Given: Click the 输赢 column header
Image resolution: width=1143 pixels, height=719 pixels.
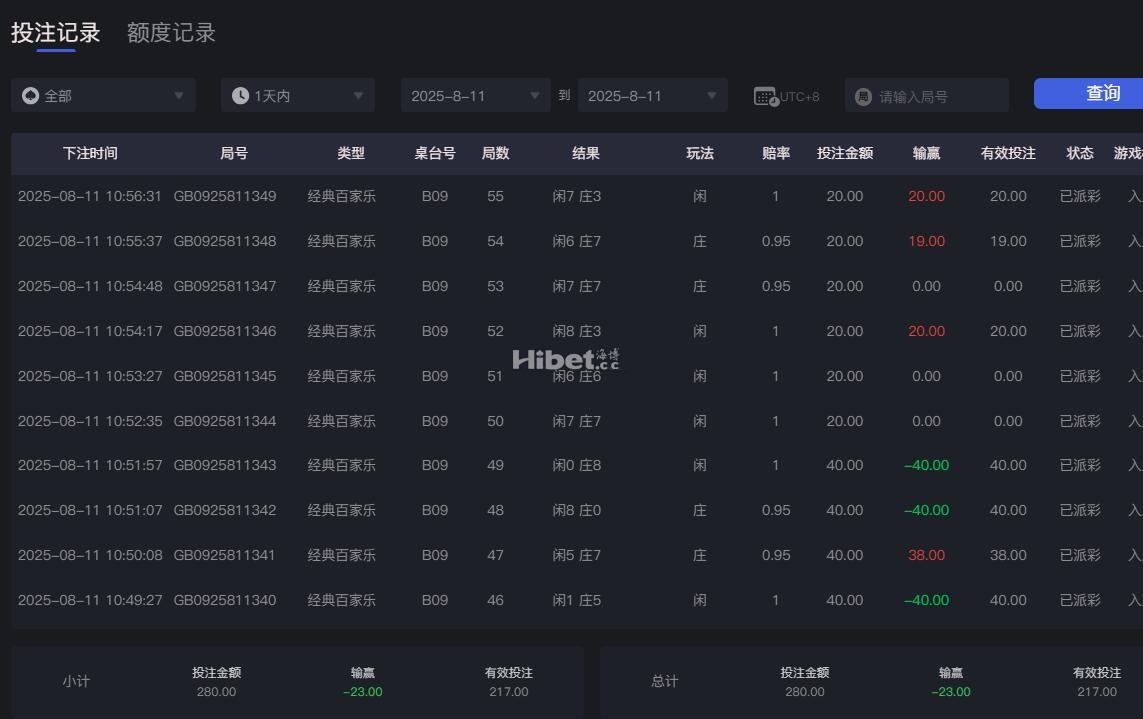Looking at the screenshot, I should point(926,153).
